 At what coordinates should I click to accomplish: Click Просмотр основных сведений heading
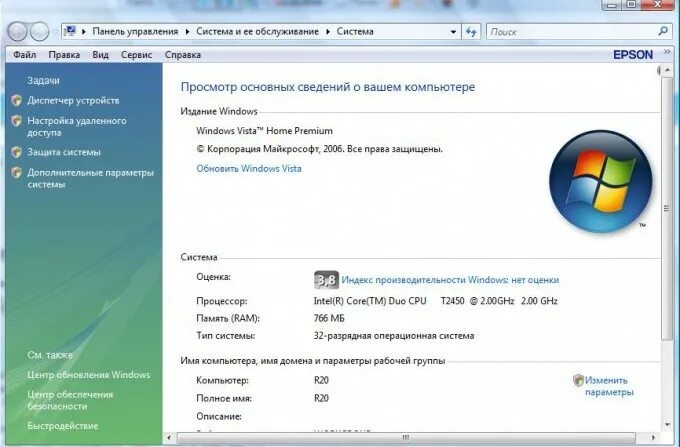[328, 87]
